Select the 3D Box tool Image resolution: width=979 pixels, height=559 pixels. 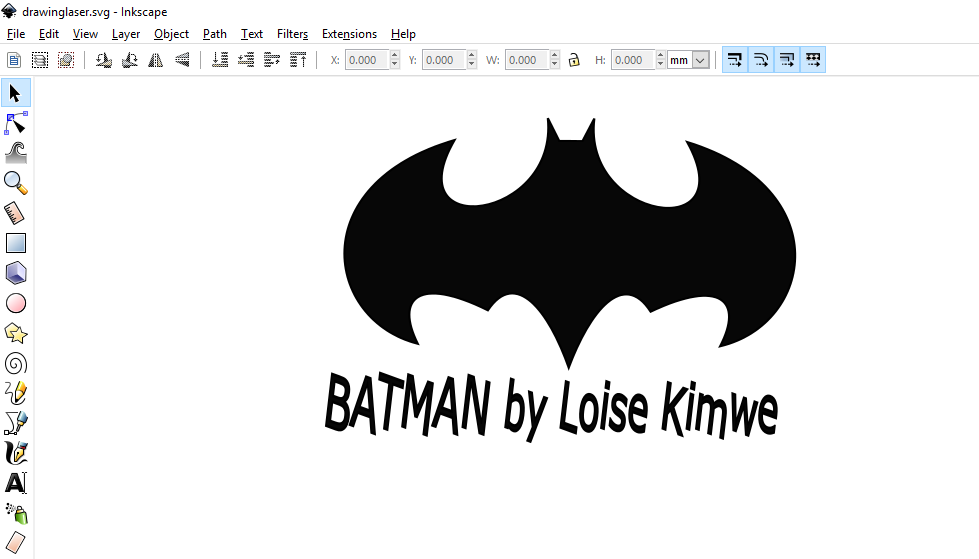click(16, 273)
